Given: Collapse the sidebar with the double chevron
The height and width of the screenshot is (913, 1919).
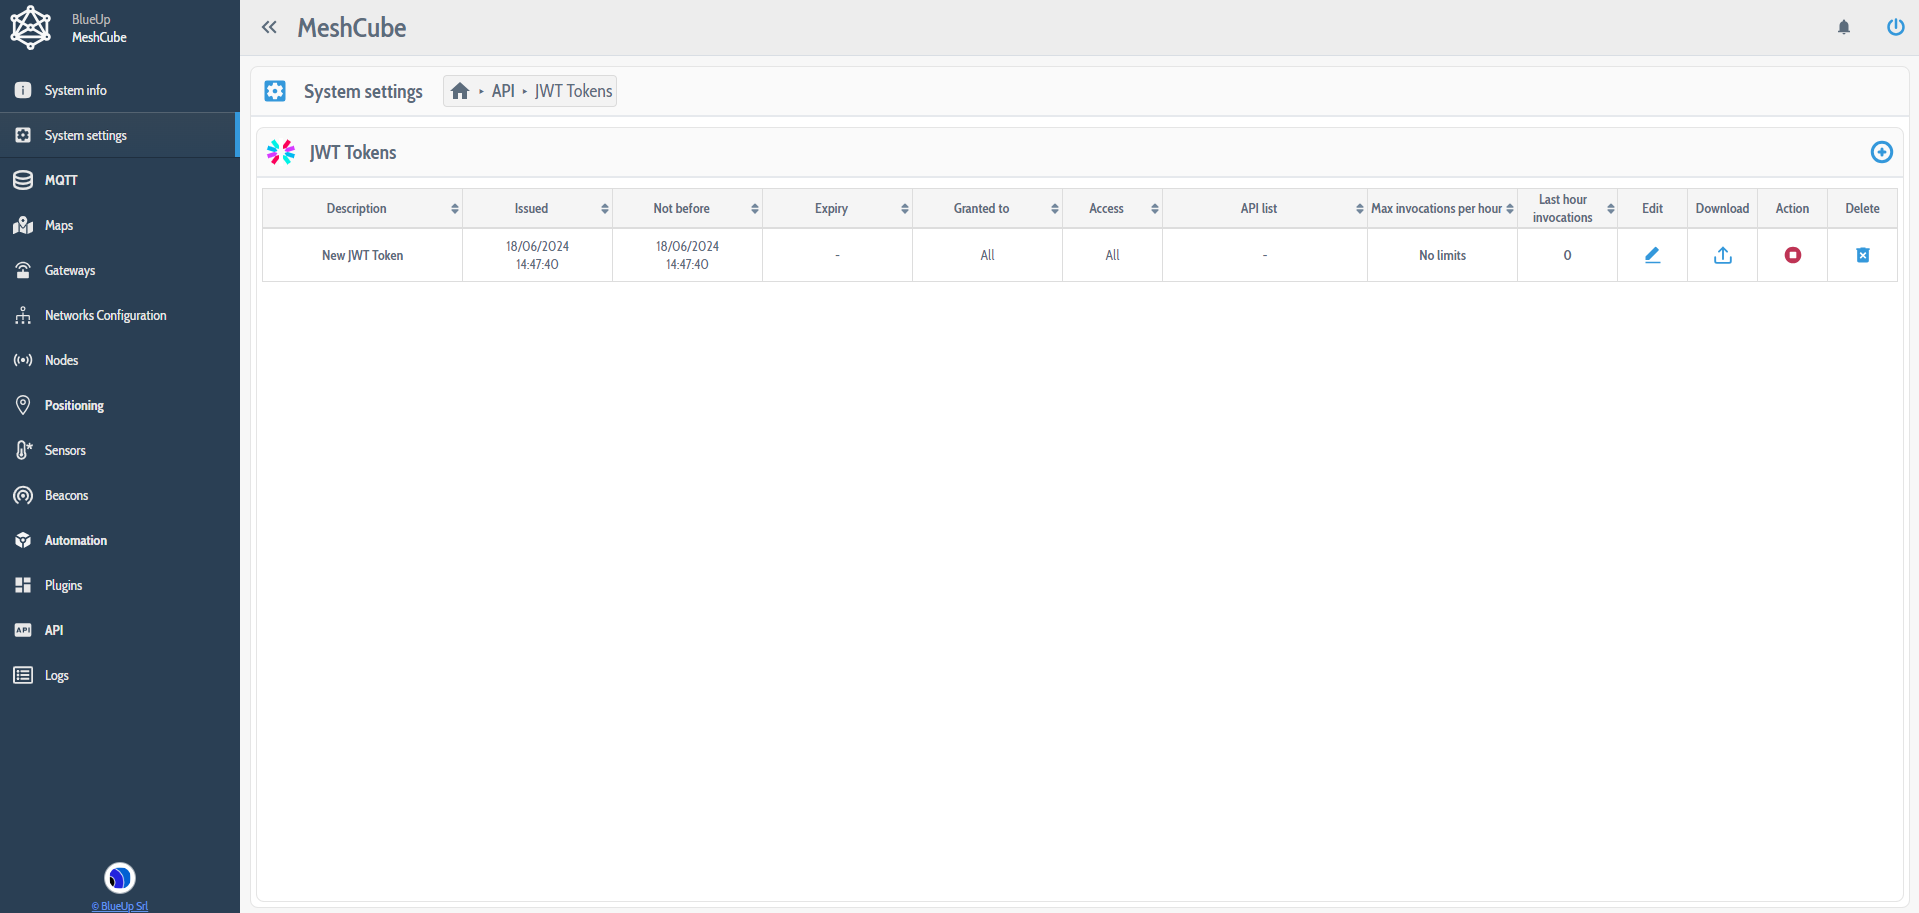Looking at the screenshot, I should (x=269, y=27).
